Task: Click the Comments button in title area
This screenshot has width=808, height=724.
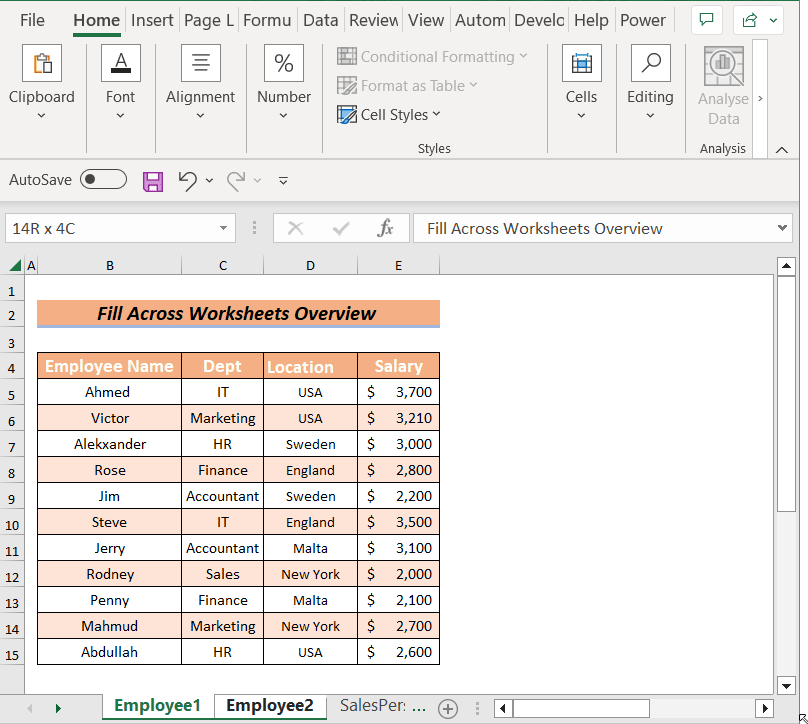Action: (707, 20)
